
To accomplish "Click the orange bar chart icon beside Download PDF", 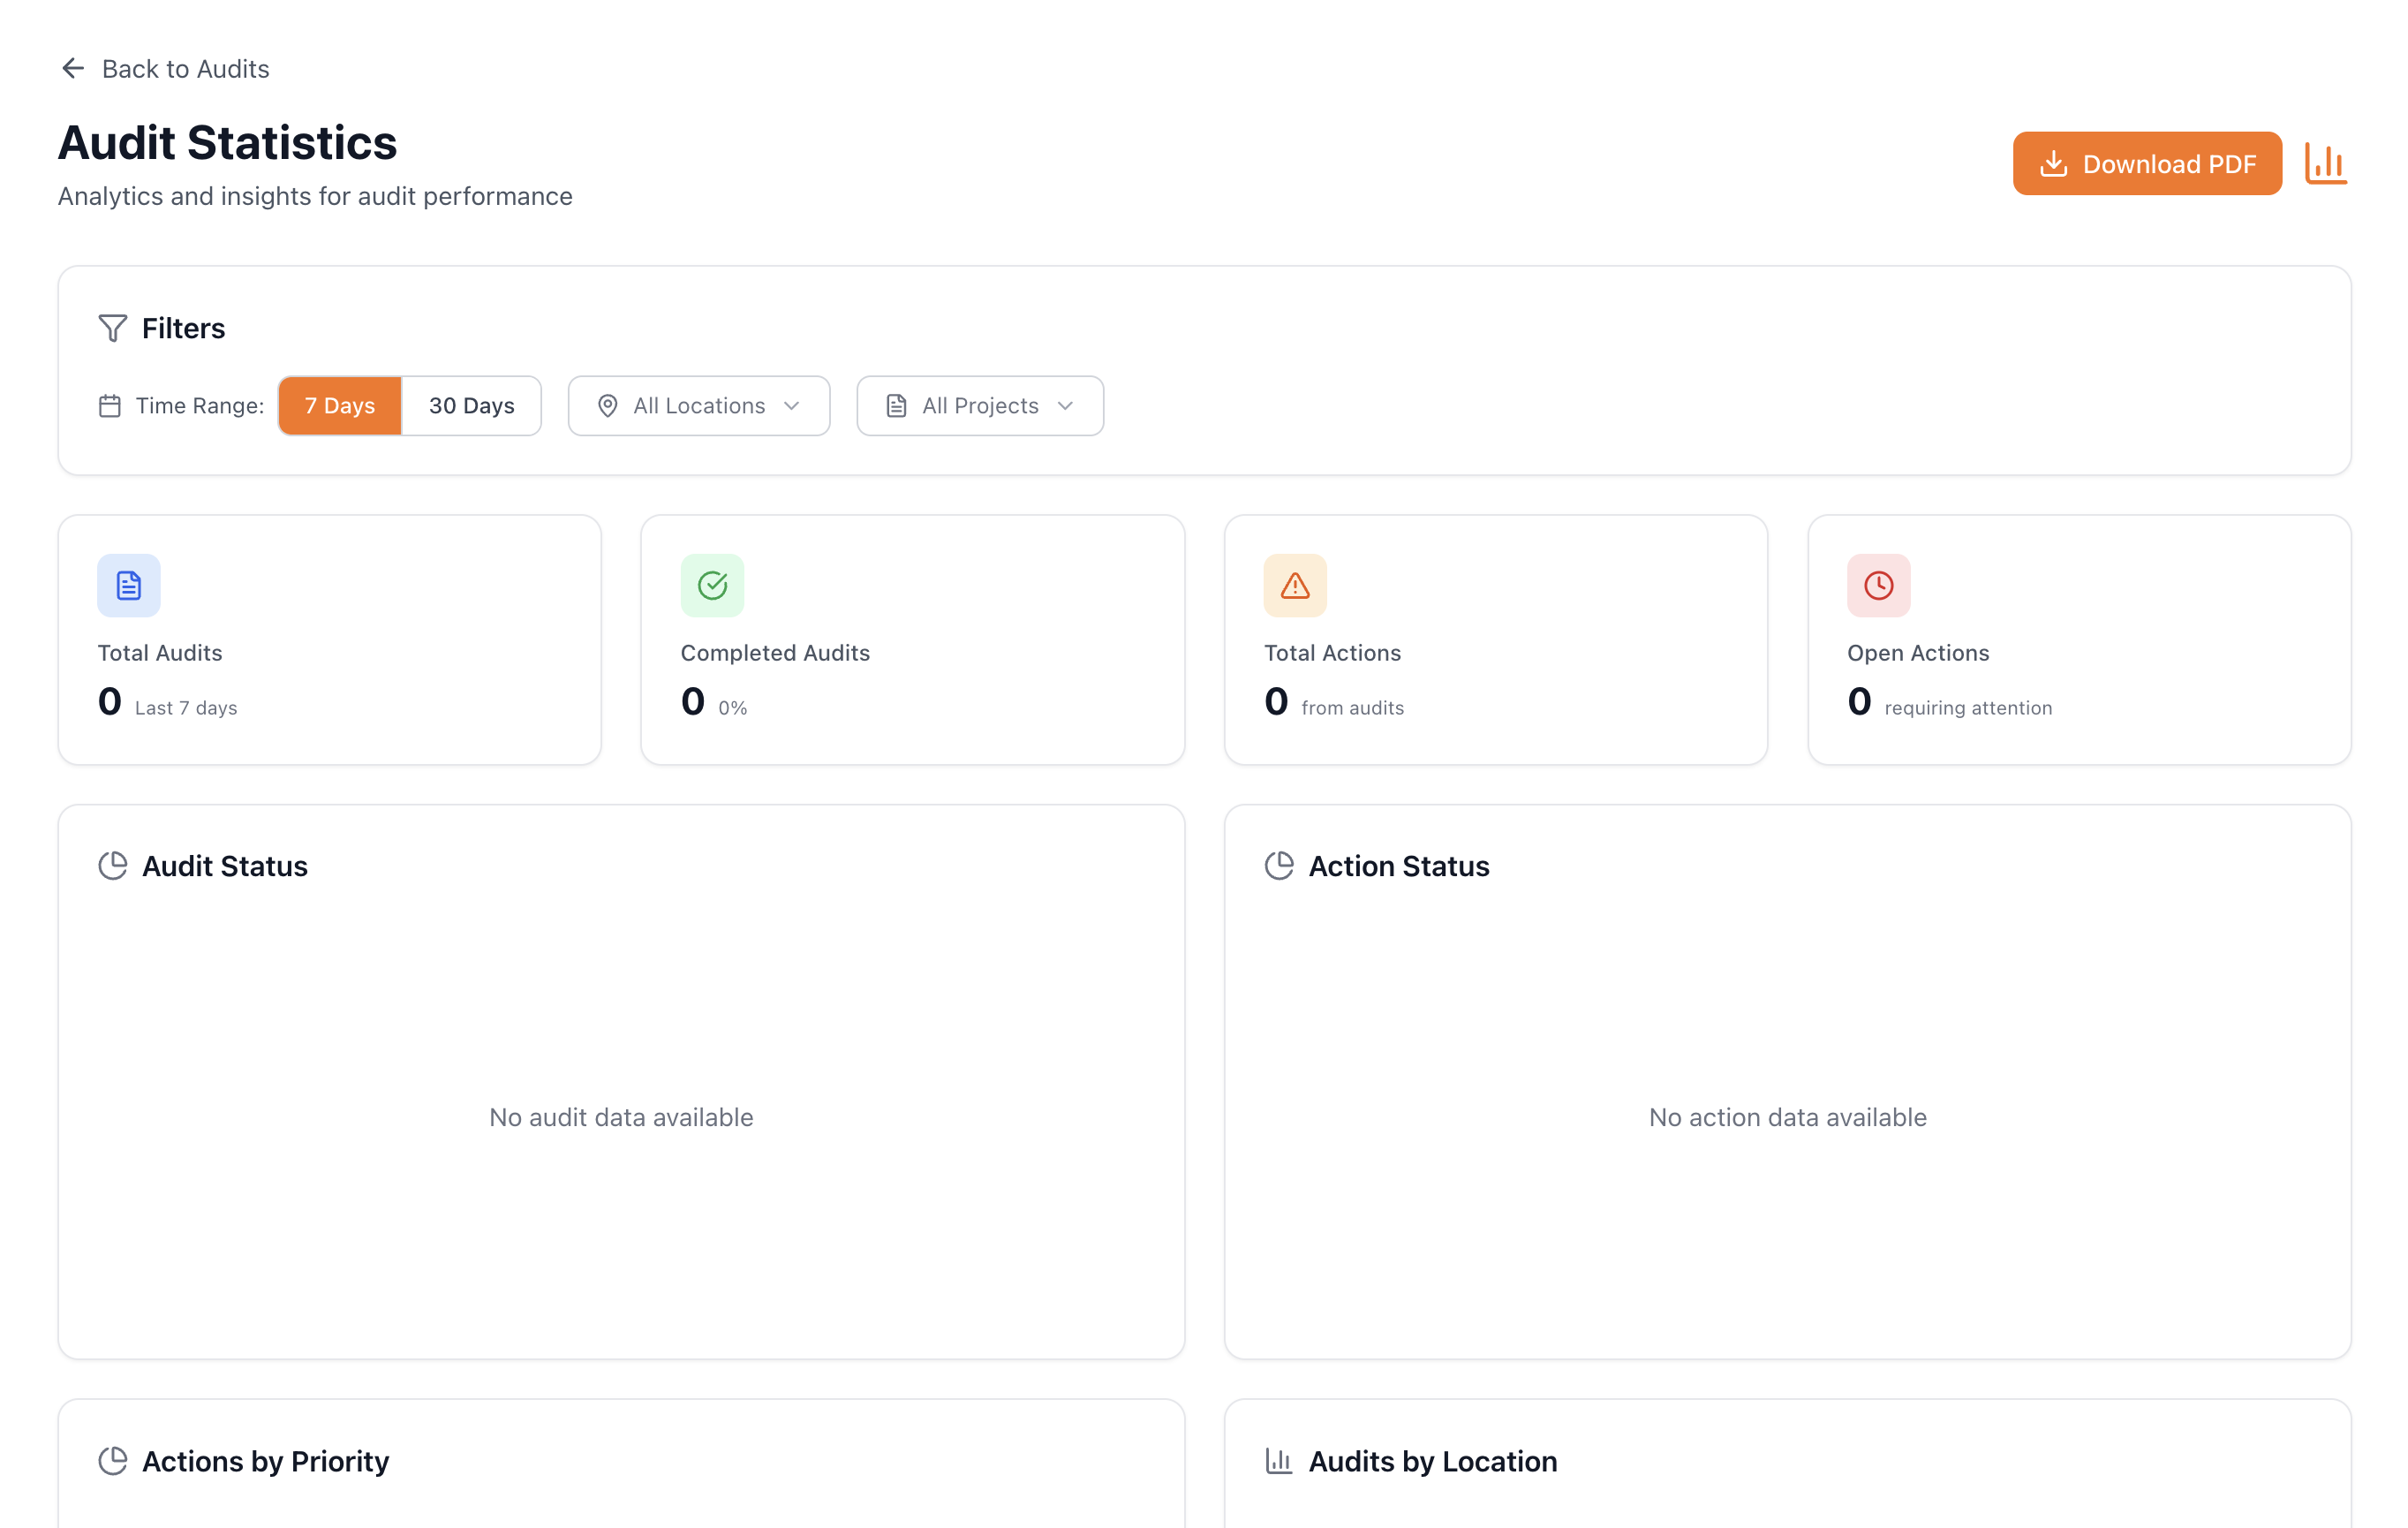I will 2325,163.
